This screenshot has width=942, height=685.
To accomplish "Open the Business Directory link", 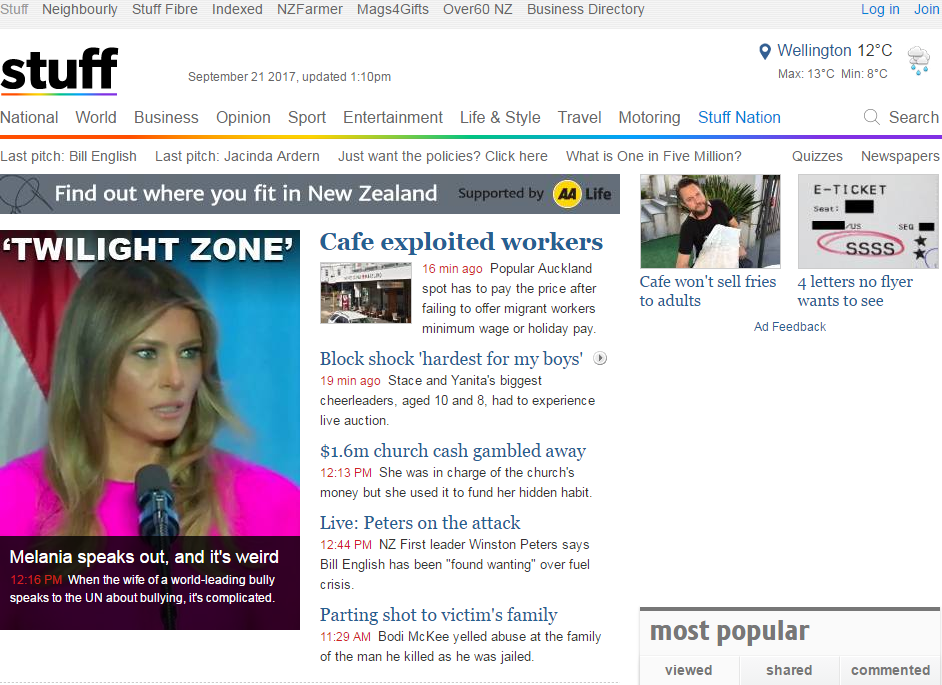I will click(586, 10).
